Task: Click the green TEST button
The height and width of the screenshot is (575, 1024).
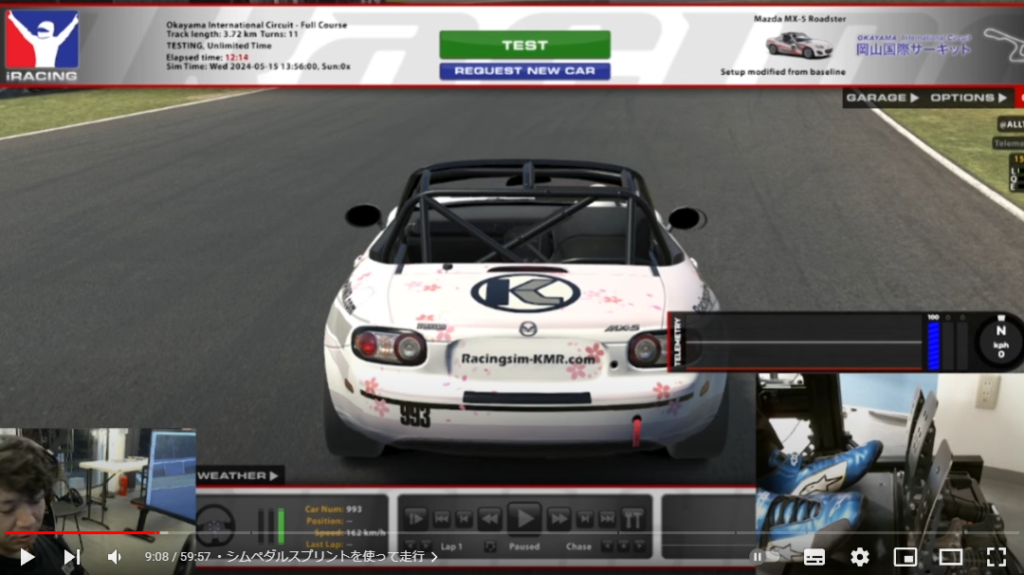Action: pos(524,45)
